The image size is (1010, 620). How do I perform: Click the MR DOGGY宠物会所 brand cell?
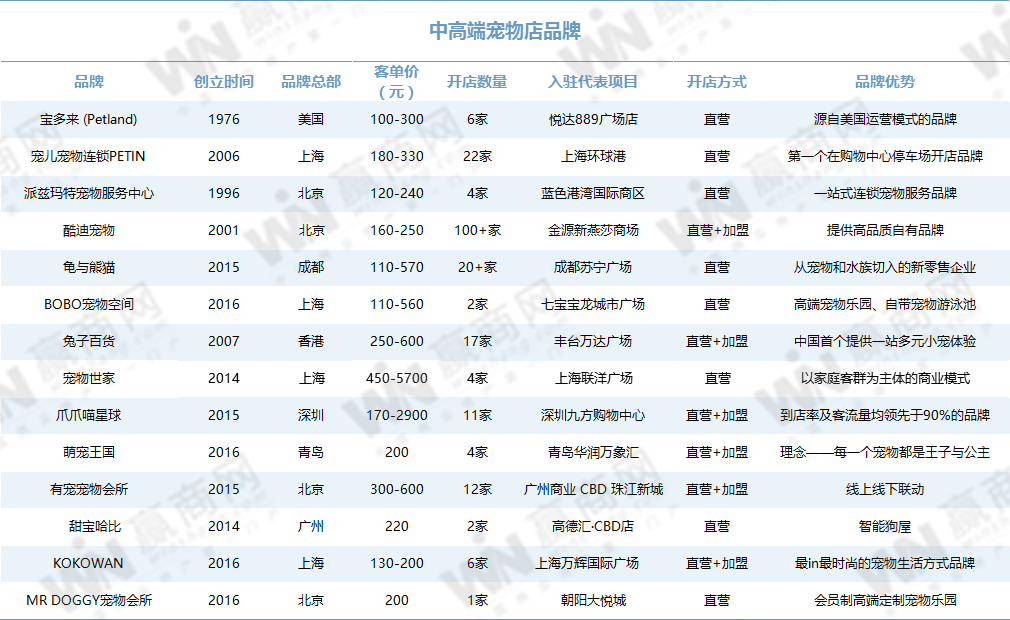tap(89, 600)
